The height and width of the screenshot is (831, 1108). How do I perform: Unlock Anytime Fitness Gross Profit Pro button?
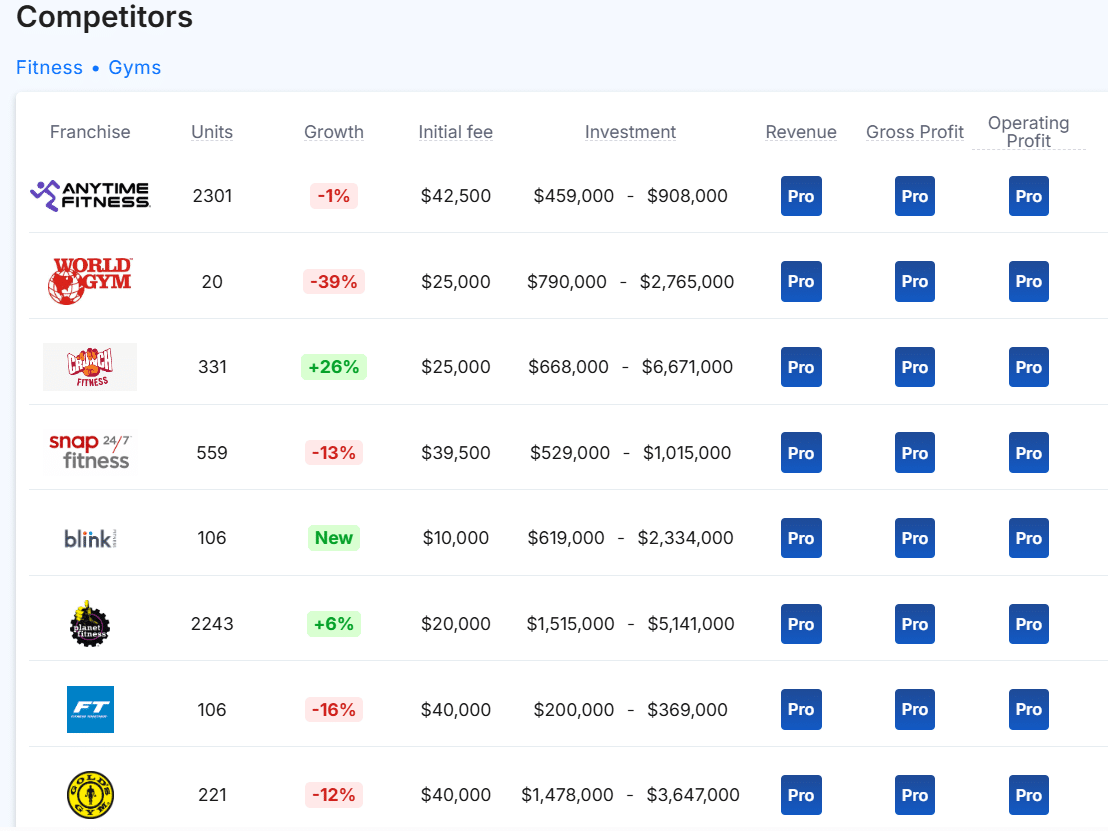(x=914, y=196)
